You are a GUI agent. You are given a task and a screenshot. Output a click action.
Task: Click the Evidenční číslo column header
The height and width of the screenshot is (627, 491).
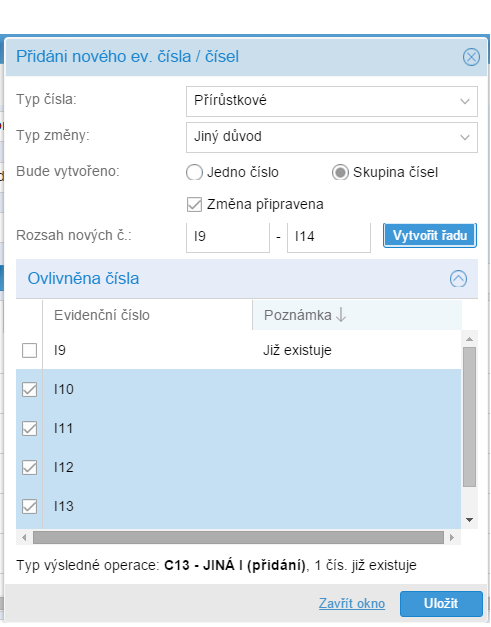(147, 315)
